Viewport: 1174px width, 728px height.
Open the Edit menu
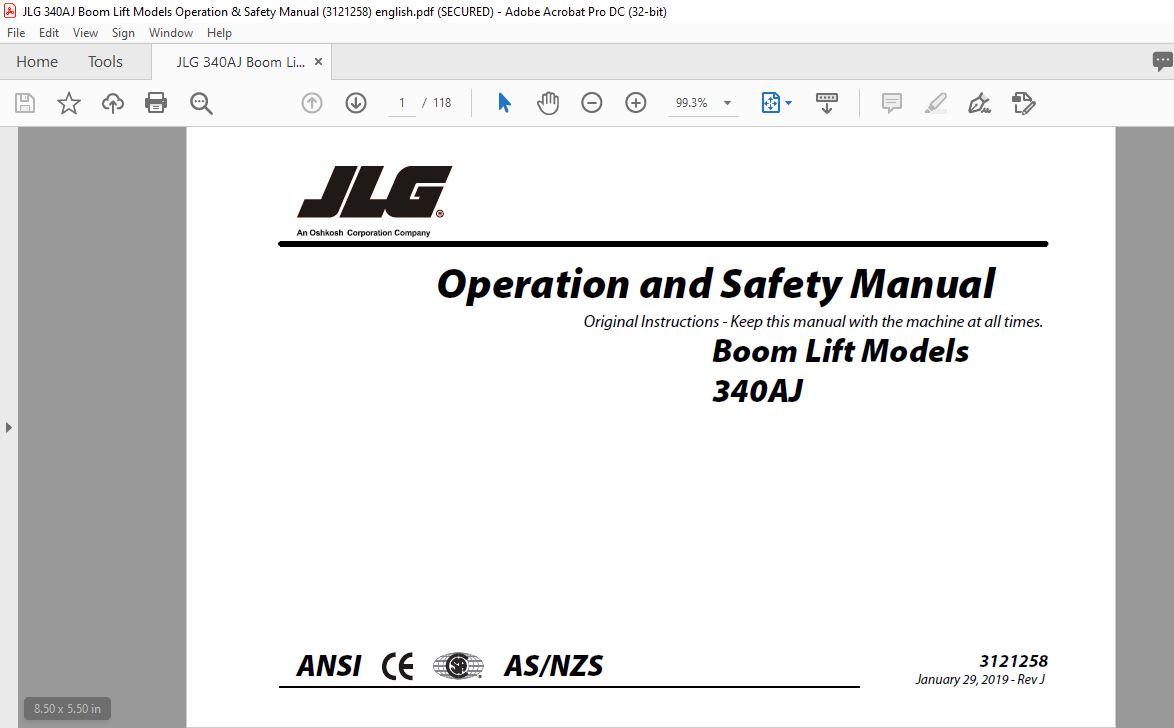pyautogui.click(x=49, y=33)
